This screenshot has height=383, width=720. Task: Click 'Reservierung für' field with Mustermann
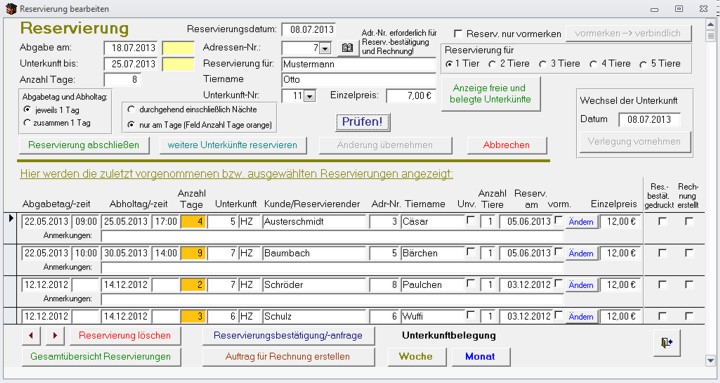(359, 64)
